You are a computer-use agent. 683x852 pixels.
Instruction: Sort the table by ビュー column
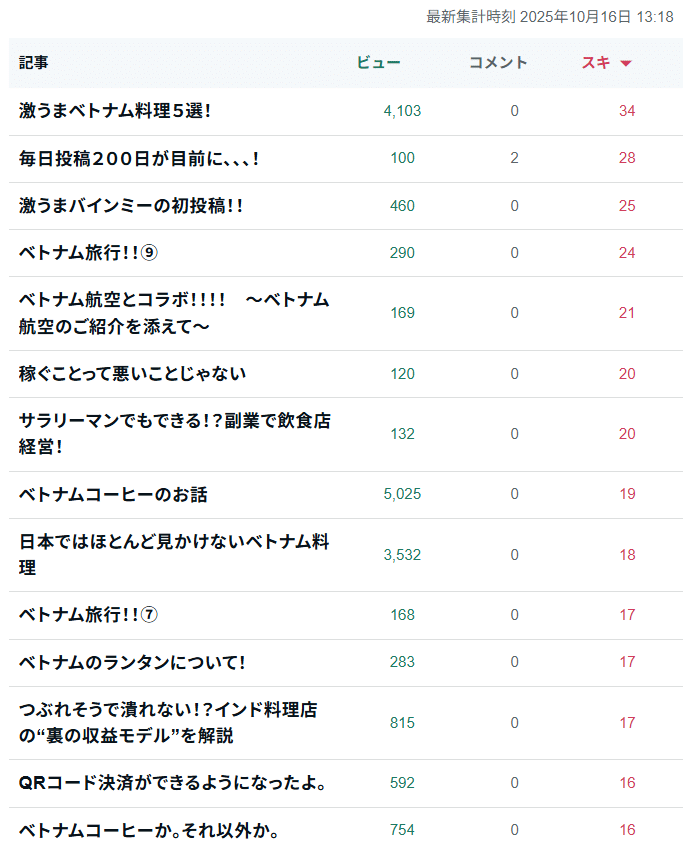tap(379, 63)
